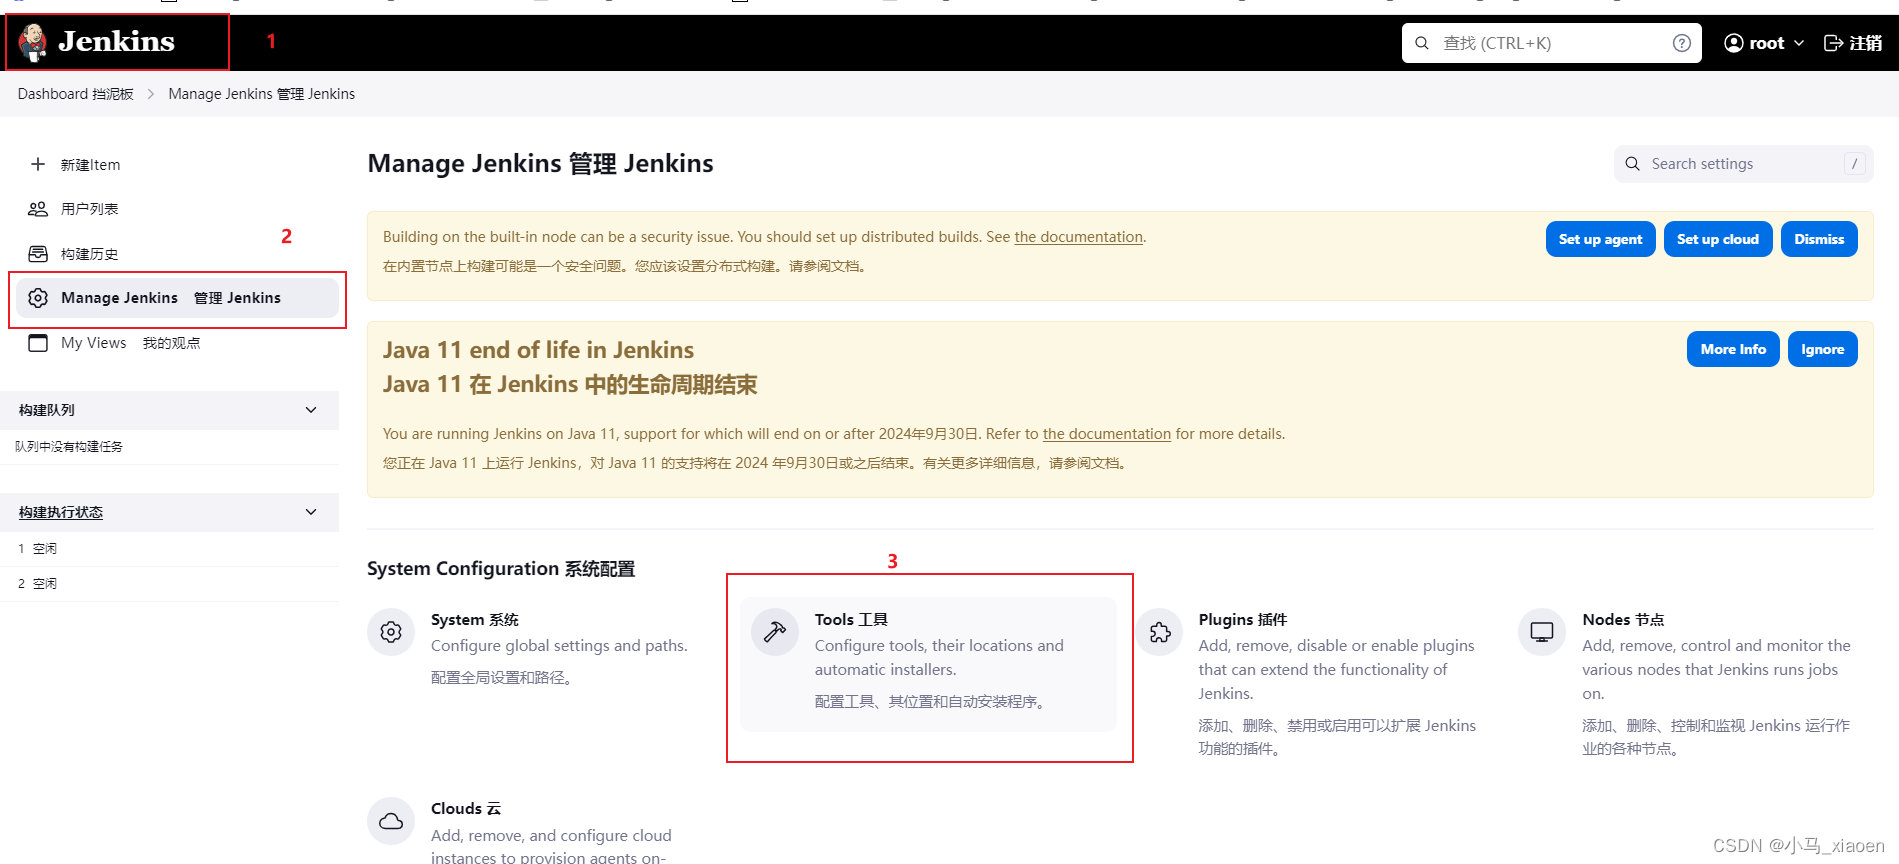Click the 注销 logout link
The image size is (1899, 864).
pos(1865,43)
